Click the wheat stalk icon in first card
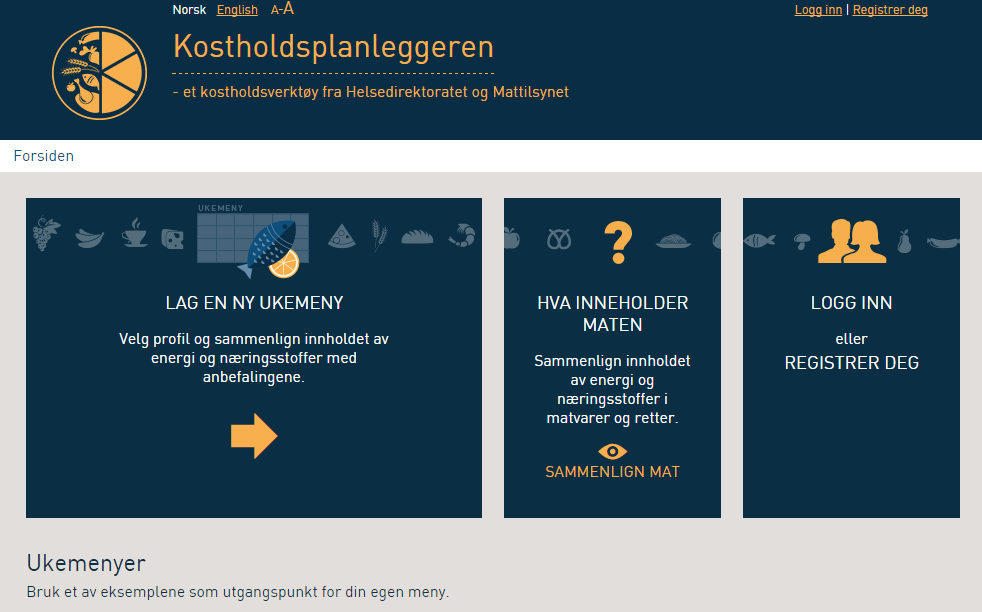This screenshot has height=612, width=982. click(x=379, y=236)
